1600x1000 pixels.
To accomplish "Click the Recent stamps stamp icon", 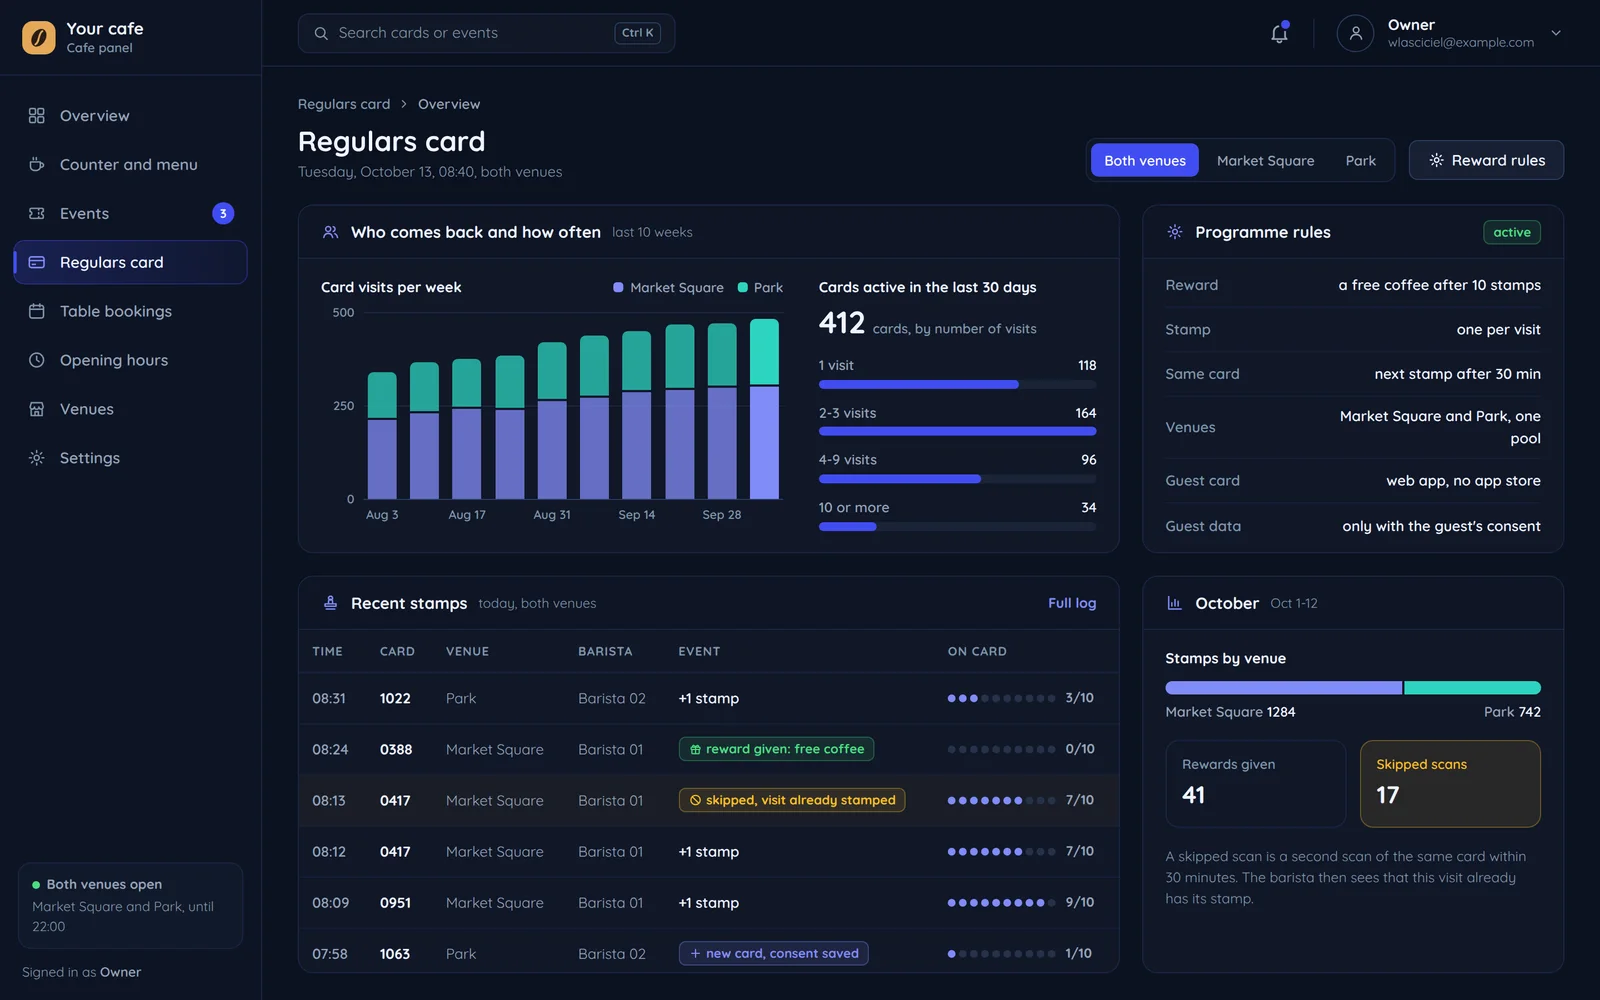I will pyautogui.click(x=330, y=603).
